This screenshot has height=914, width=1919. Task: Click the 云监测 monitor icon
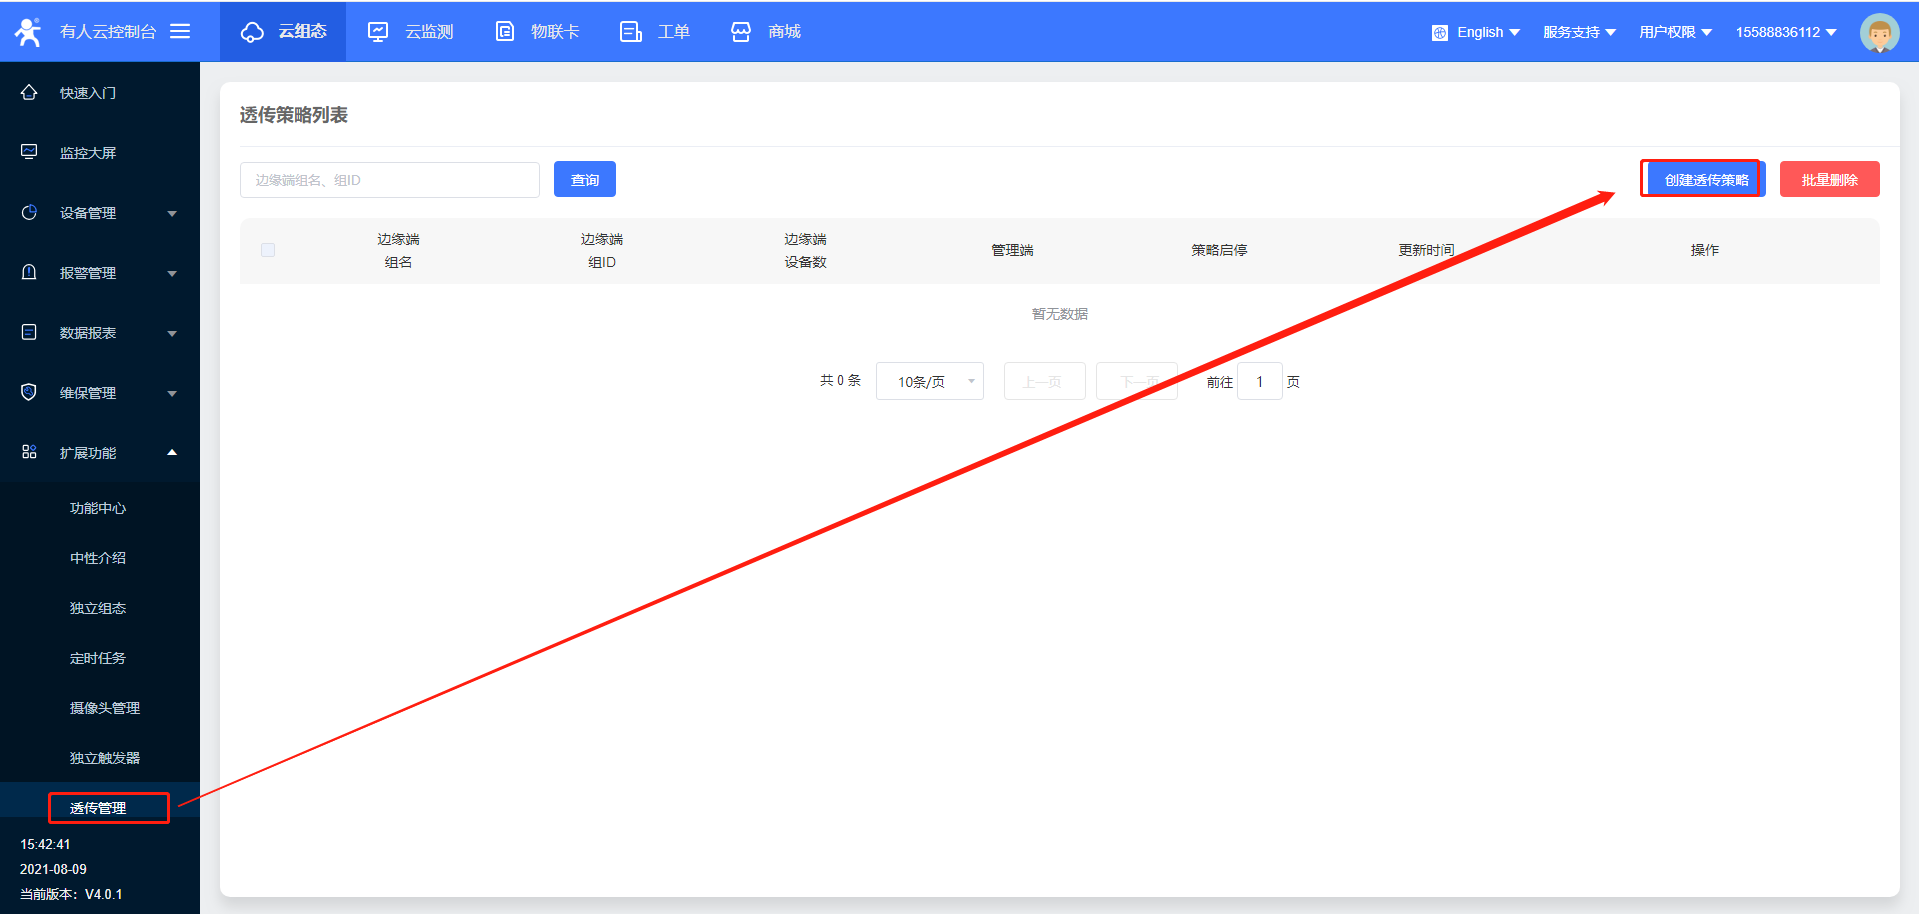coord(378,32)
